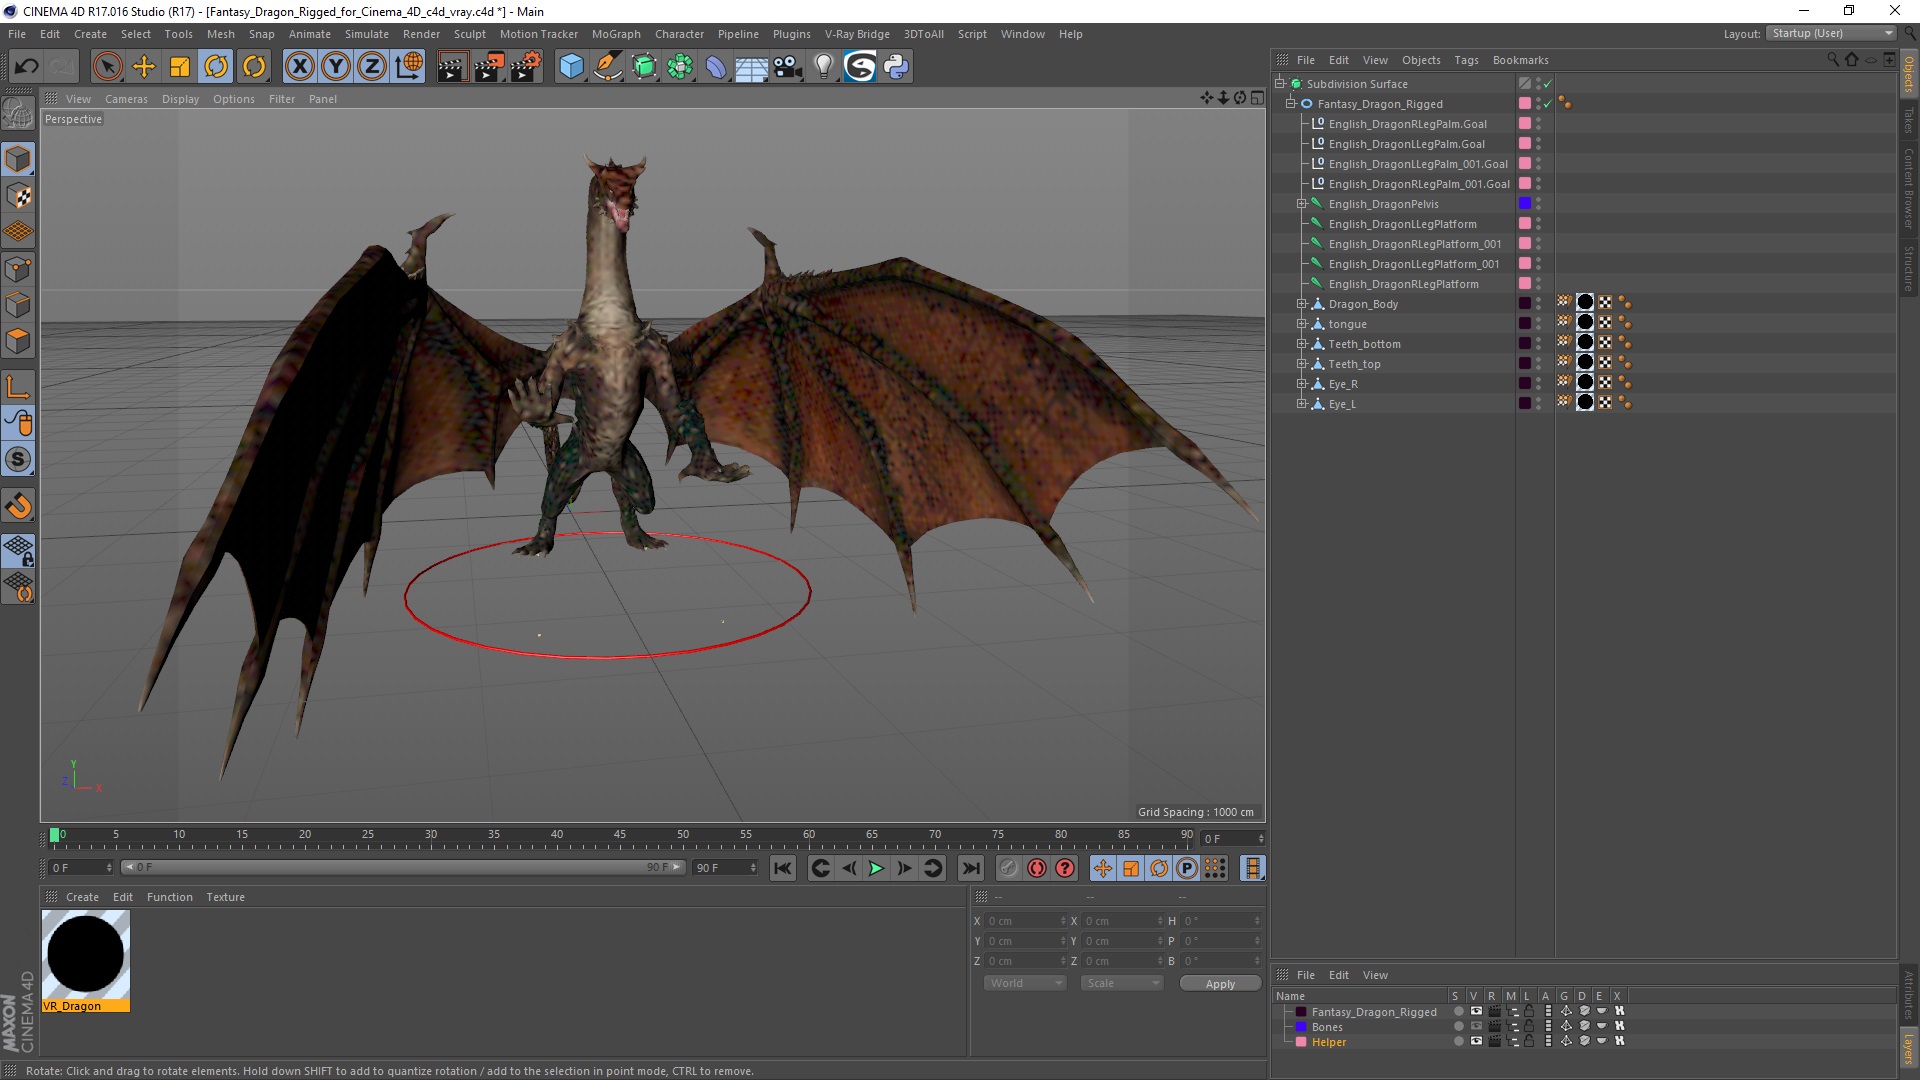Click blue layer swatch of English_DragonPelvis
1920x1080 pixels.
pos(1525,204)
